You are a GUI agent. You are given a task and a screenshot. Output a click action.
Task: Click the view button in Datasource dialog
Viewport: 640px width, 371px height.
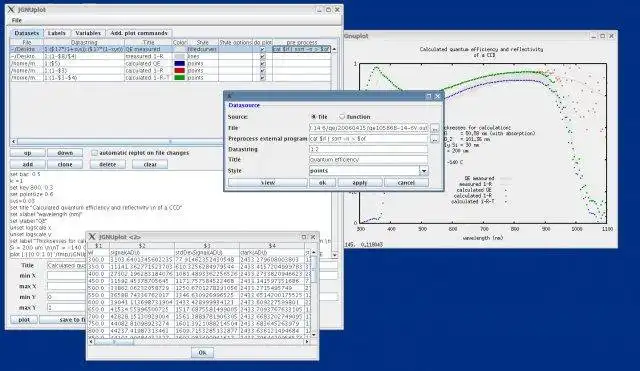[268, 183]
